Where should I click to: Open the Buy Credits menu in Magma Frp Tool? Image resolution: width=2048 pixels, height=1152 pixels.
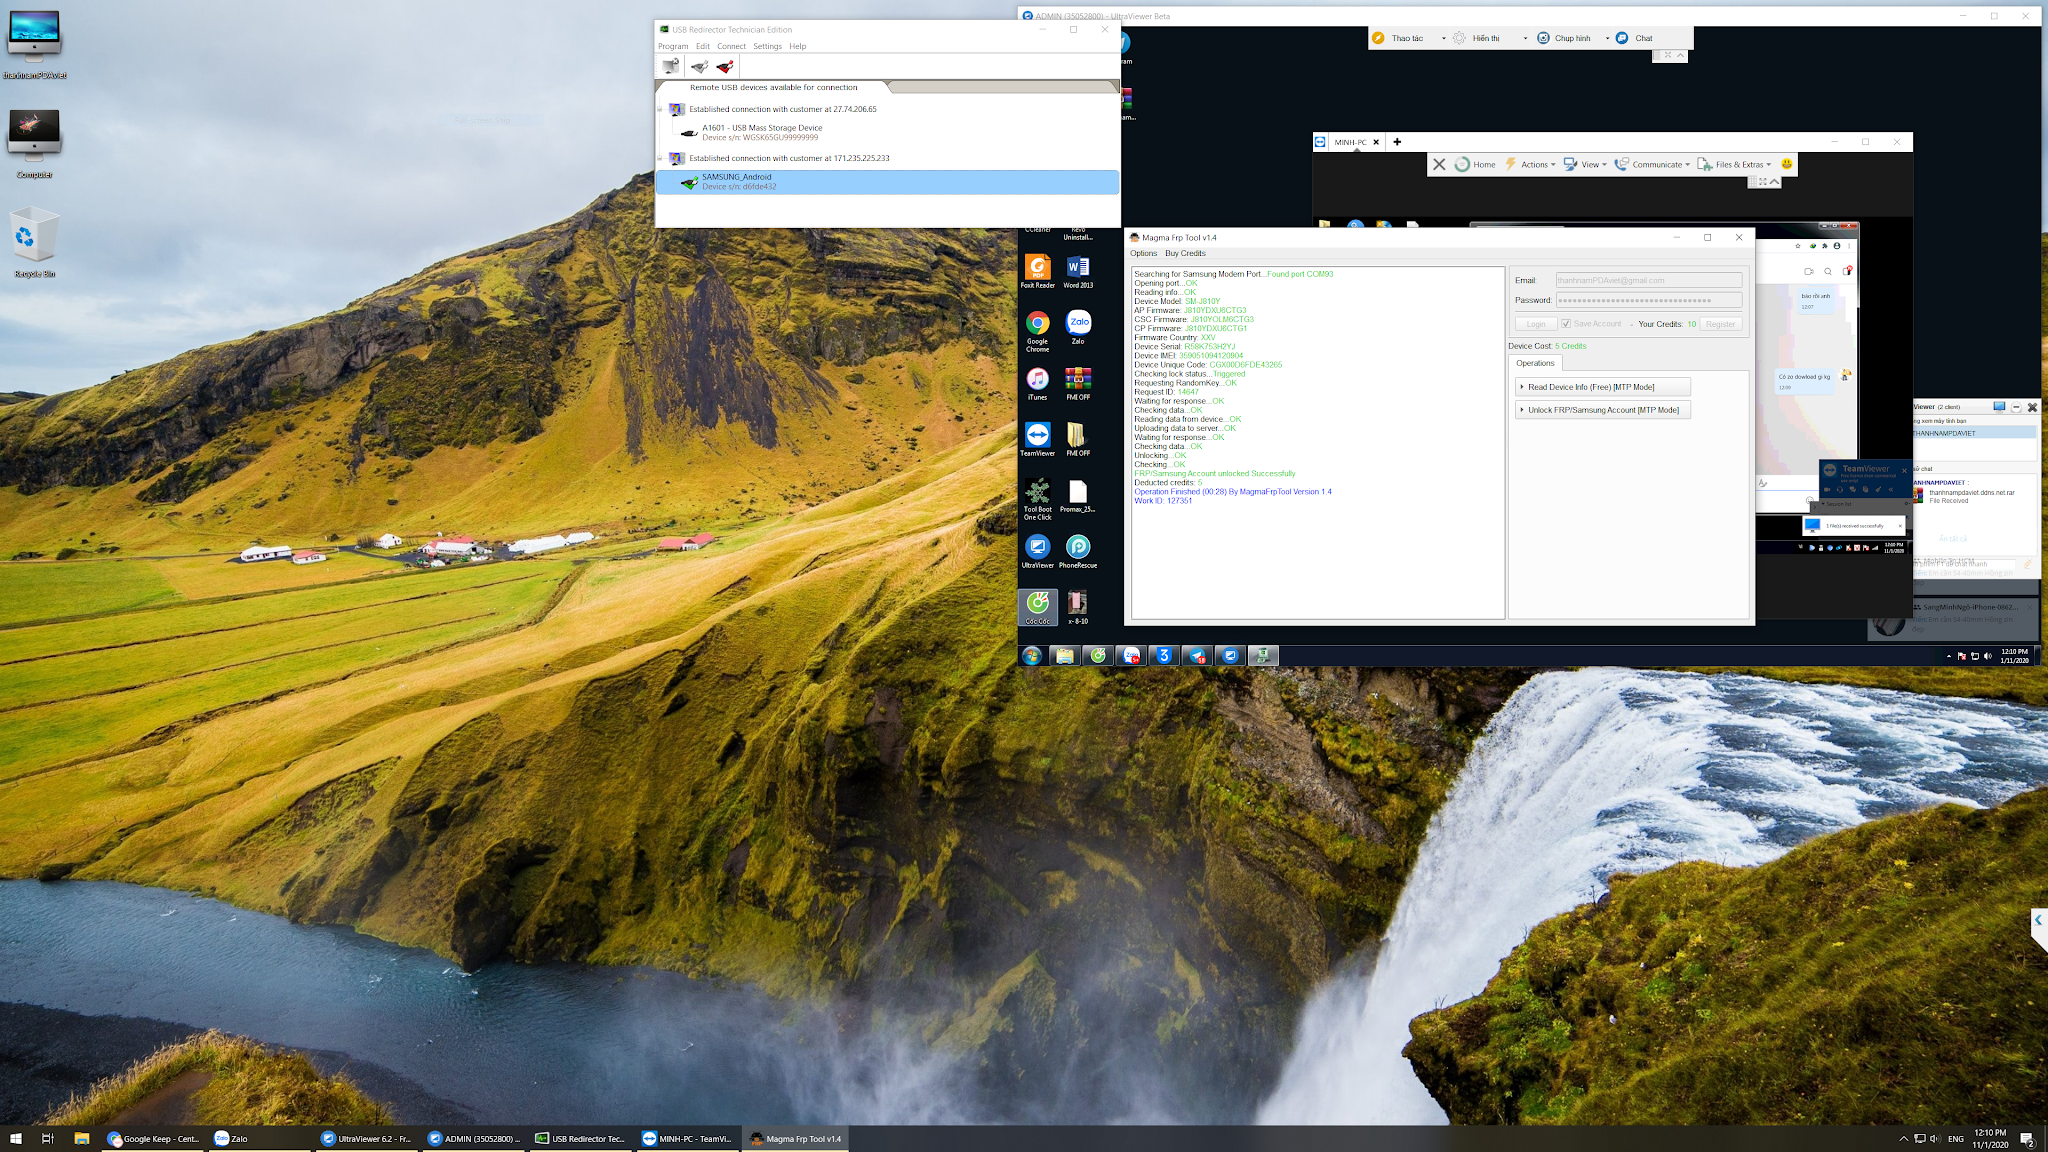(1185, 253)
